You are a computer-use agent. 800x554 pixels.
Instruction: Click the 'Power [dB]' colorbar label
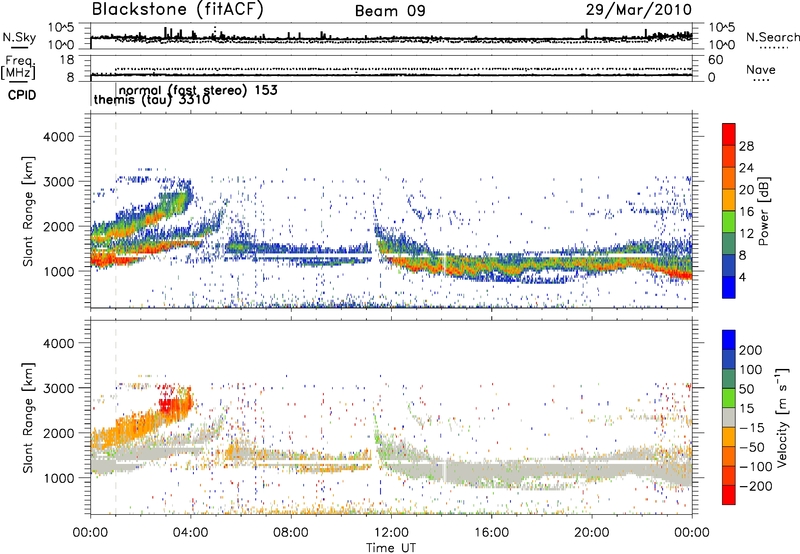click(x=764, y=211)
